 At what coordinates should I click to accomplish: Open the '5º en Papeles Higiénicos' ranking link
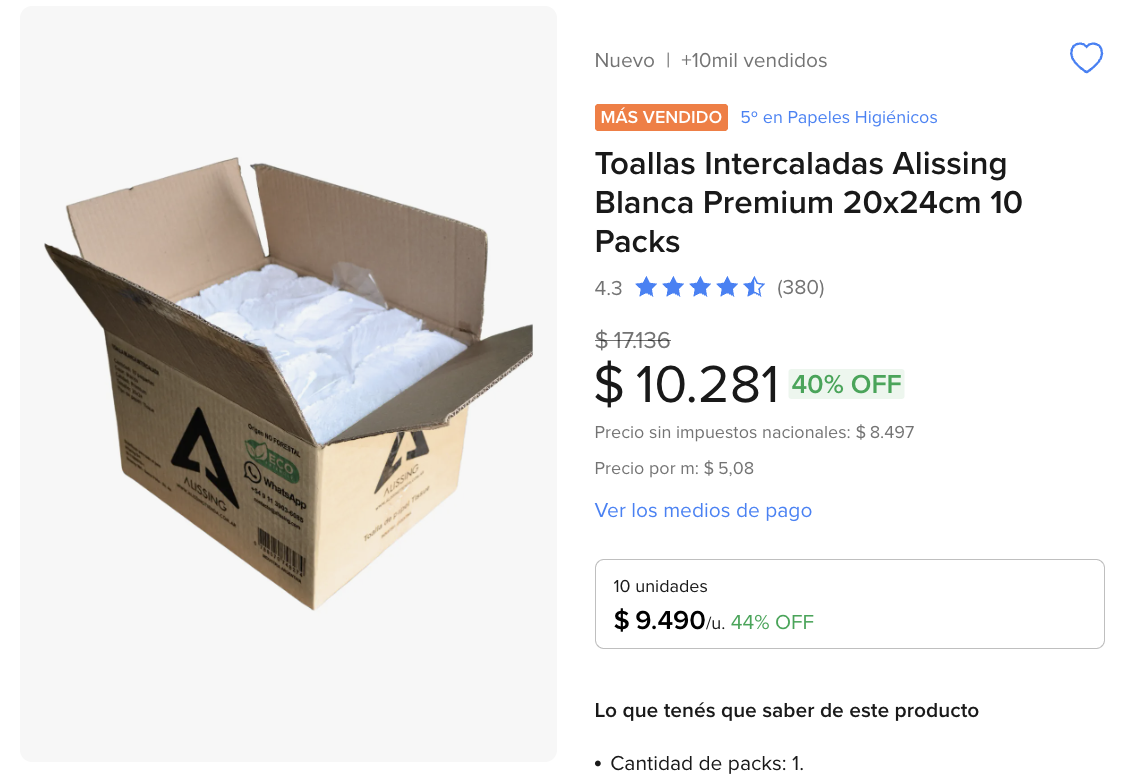coord(839,117)
